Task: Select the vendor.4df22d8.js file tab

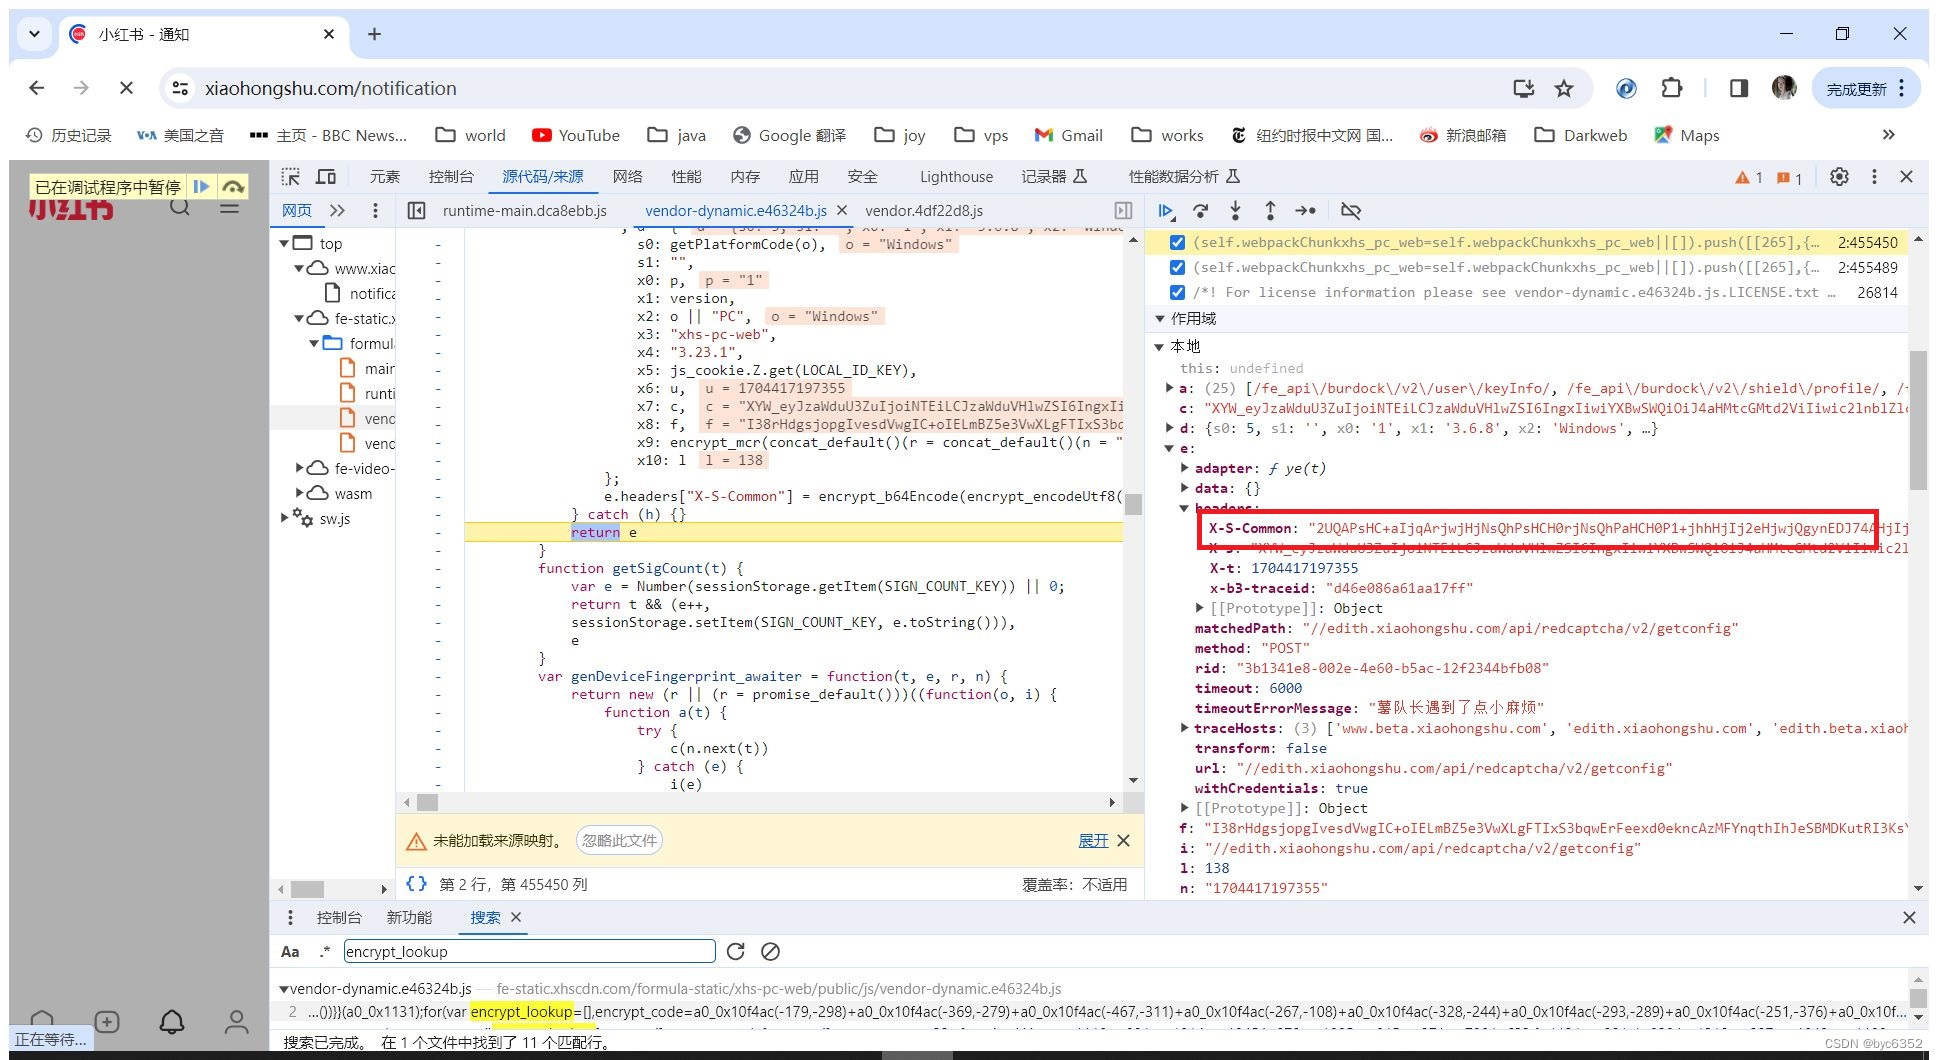Action: click(x=923, y=211)
